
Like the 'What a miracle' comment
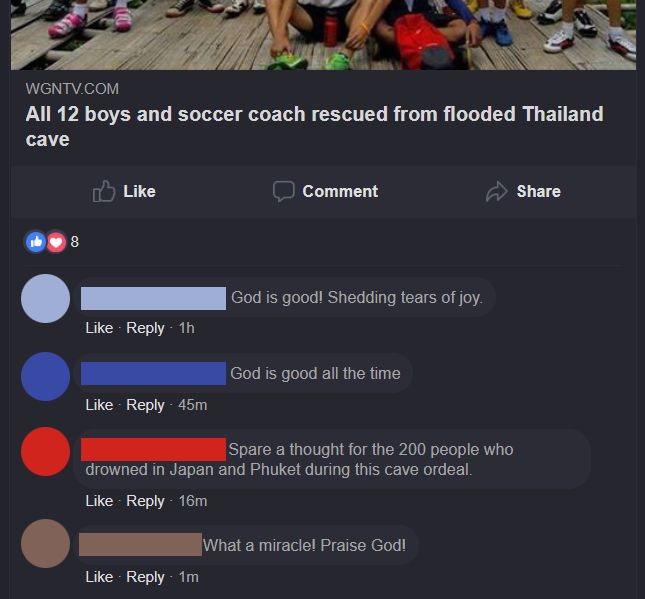point(99,577)
